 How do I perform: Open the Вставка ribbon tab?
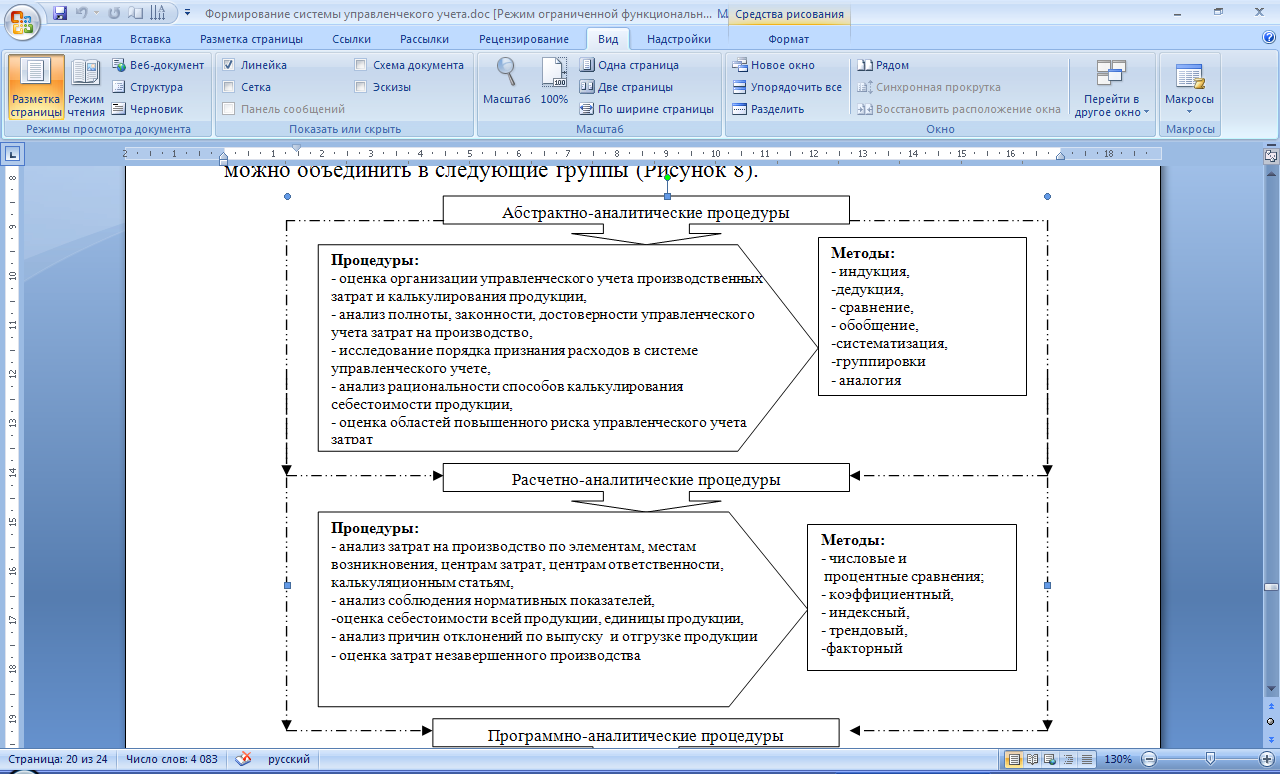(x=150, y=39)
